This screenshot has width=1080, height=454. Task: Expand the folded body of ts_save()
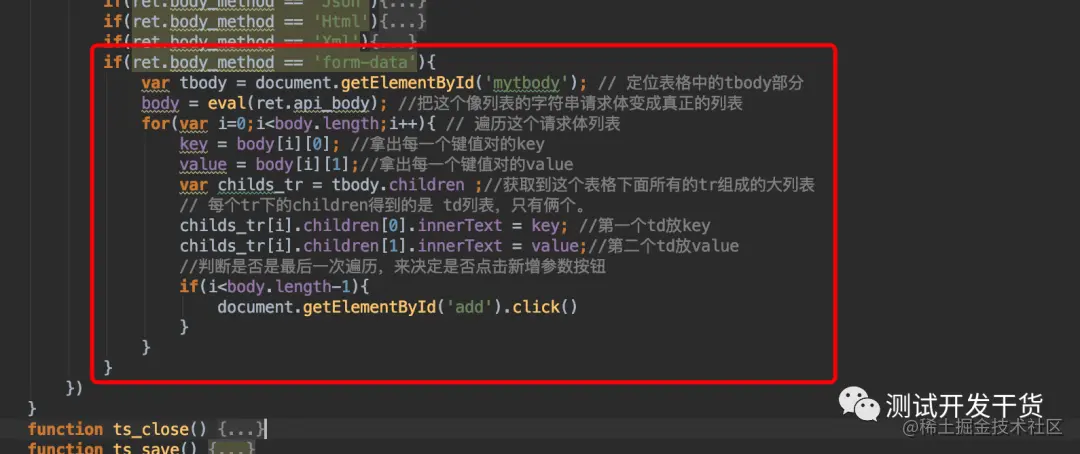231,448
